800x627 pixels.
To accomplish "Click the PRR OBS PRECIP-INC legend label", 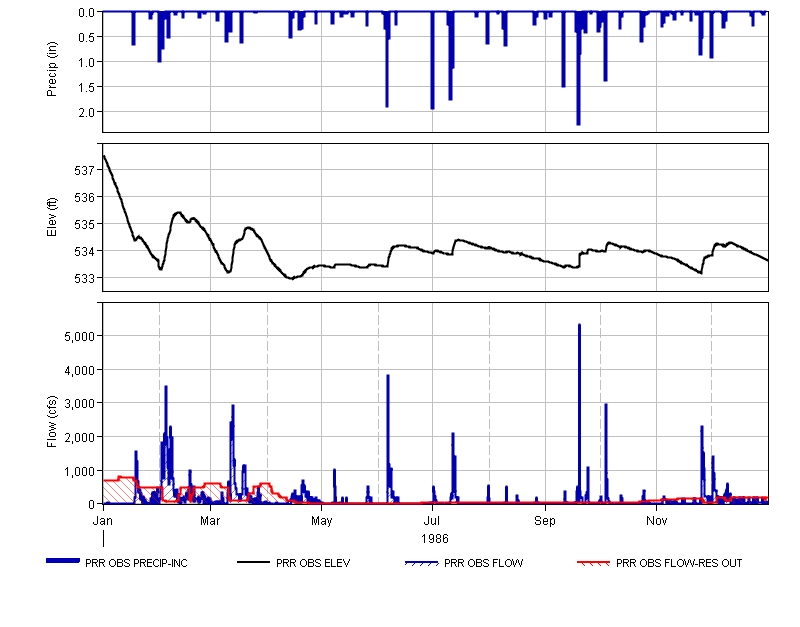I will point(136,563).
